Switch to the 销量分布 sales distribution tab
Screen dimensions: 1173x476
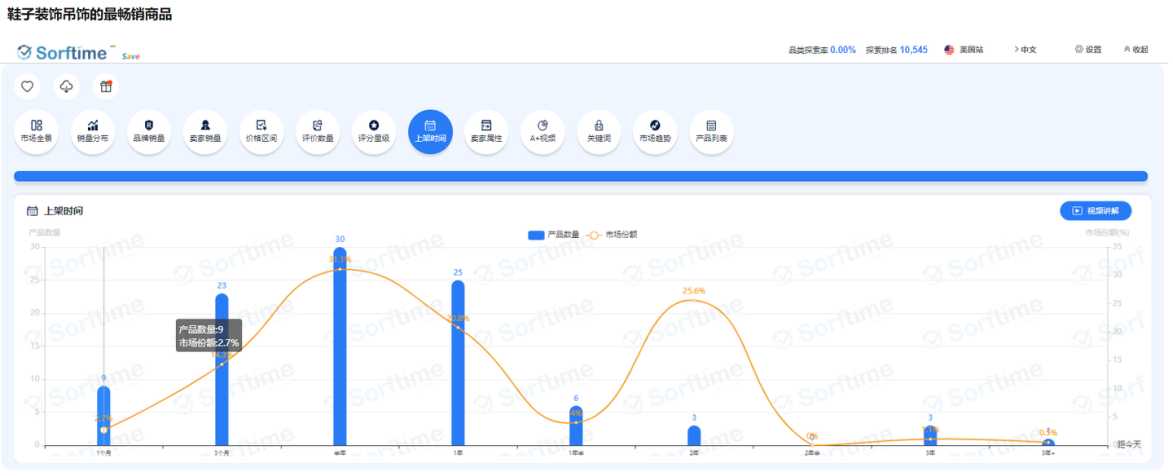pos(93,132)
